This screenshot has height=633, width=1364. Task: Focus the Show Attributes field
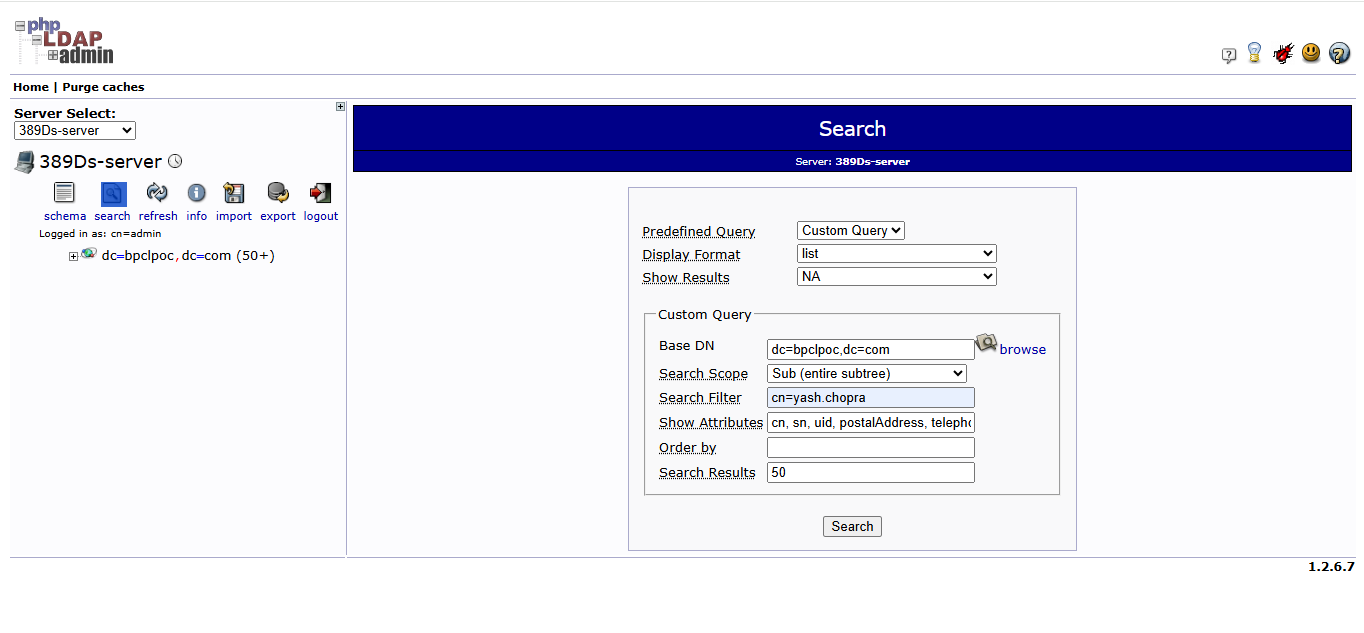click(x=871, y=422)
